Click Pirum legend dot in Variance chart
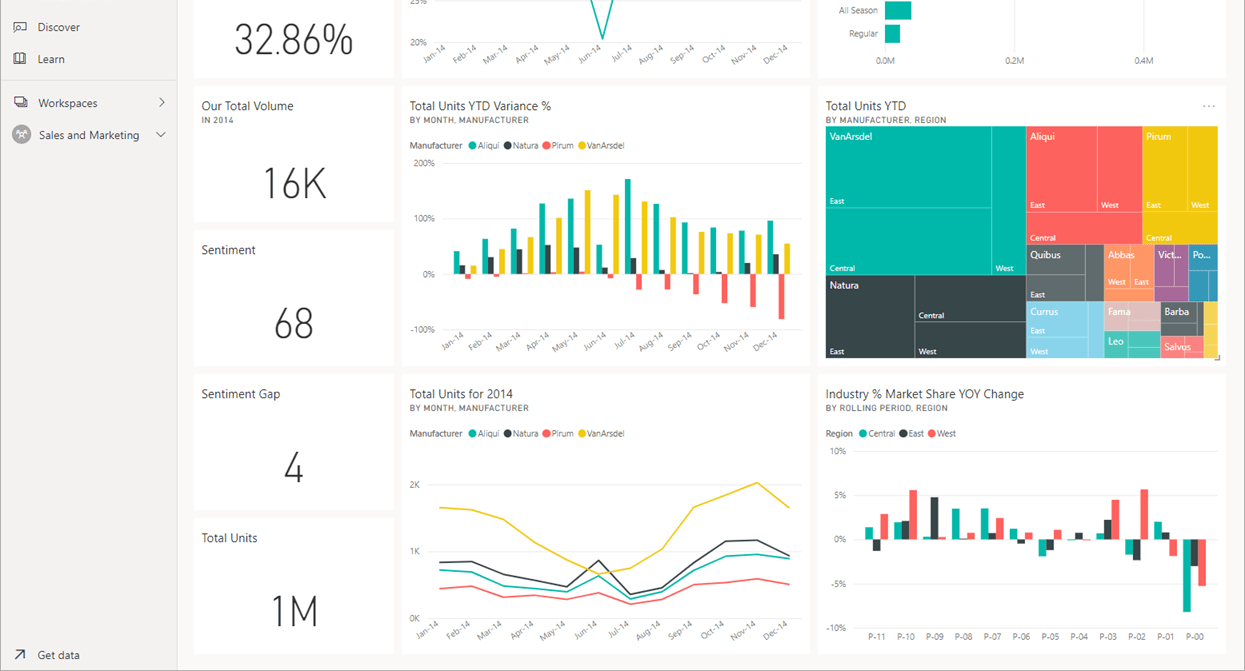Image resolution: width=1245 pixels, height=671 pixels. (x=546, y=146)
